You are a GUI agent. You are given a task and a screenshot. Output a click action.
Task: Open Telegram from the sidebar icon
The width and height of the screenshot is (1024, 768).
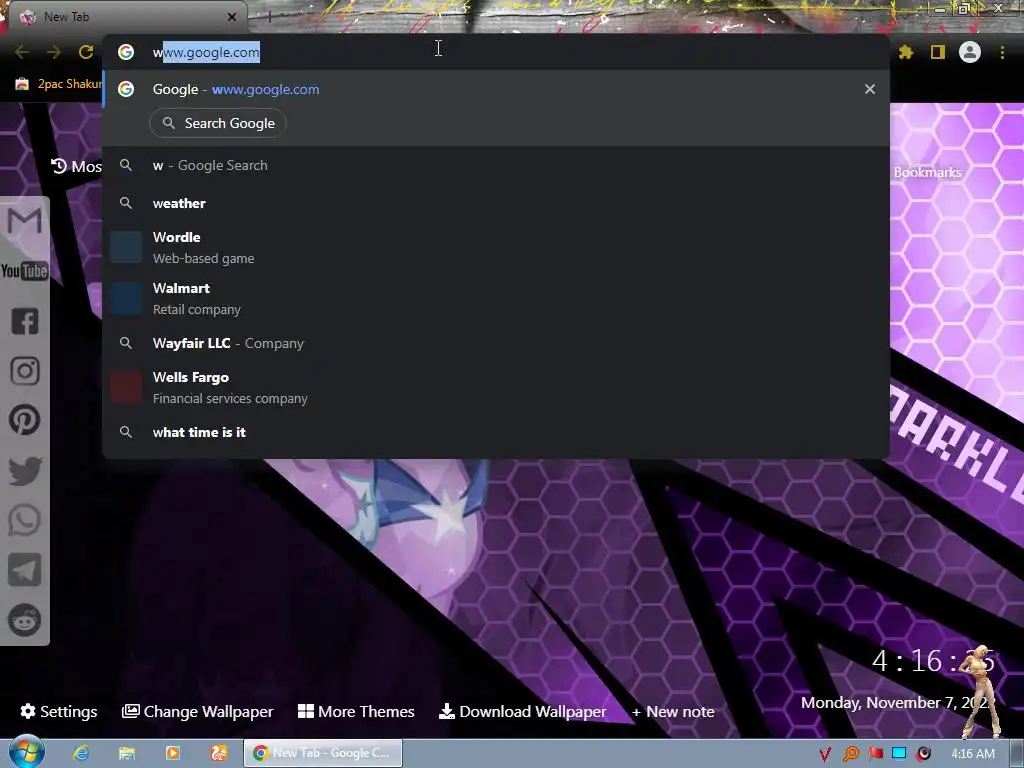coord(24,569)
